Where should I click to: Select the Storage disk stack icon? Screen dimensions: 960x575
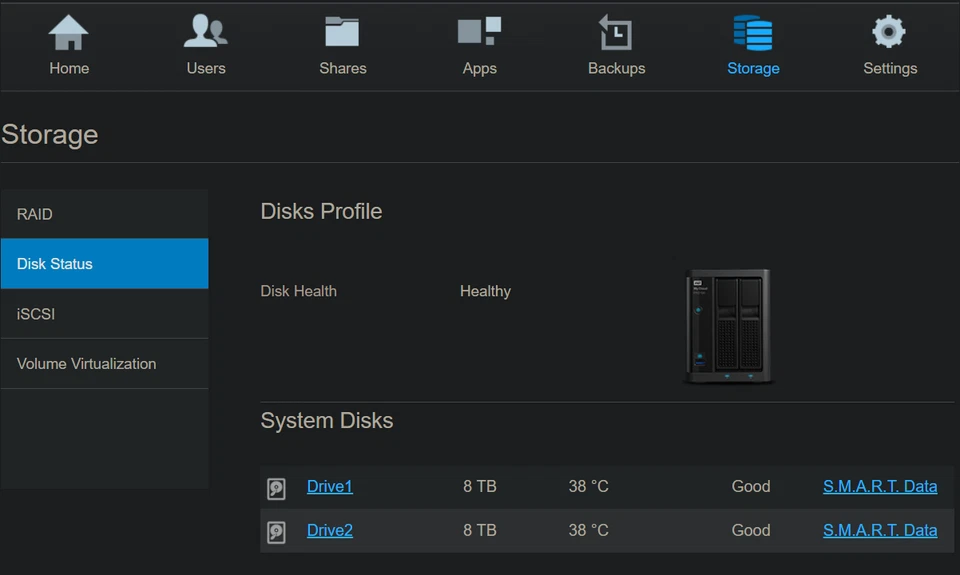coord(753,32)
